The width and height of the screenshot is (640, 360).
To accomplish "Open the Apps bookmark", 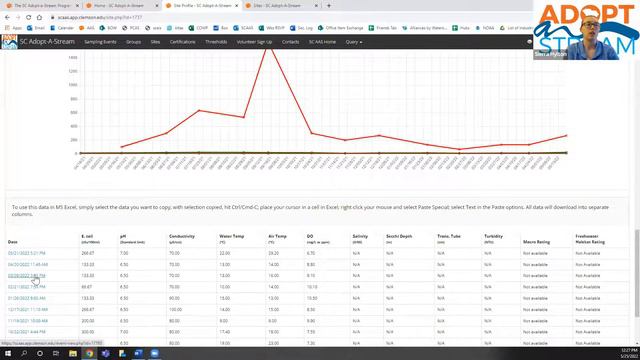I will click(x=13, y=28).
